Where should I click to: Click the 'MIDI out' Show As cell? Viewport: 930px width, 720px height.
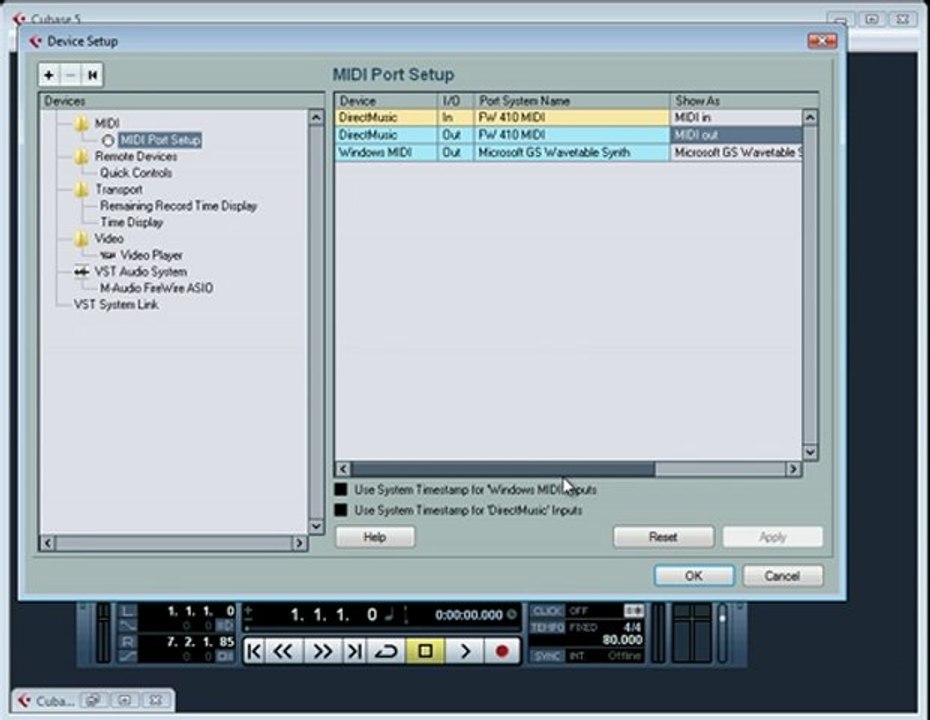point(736,135)
